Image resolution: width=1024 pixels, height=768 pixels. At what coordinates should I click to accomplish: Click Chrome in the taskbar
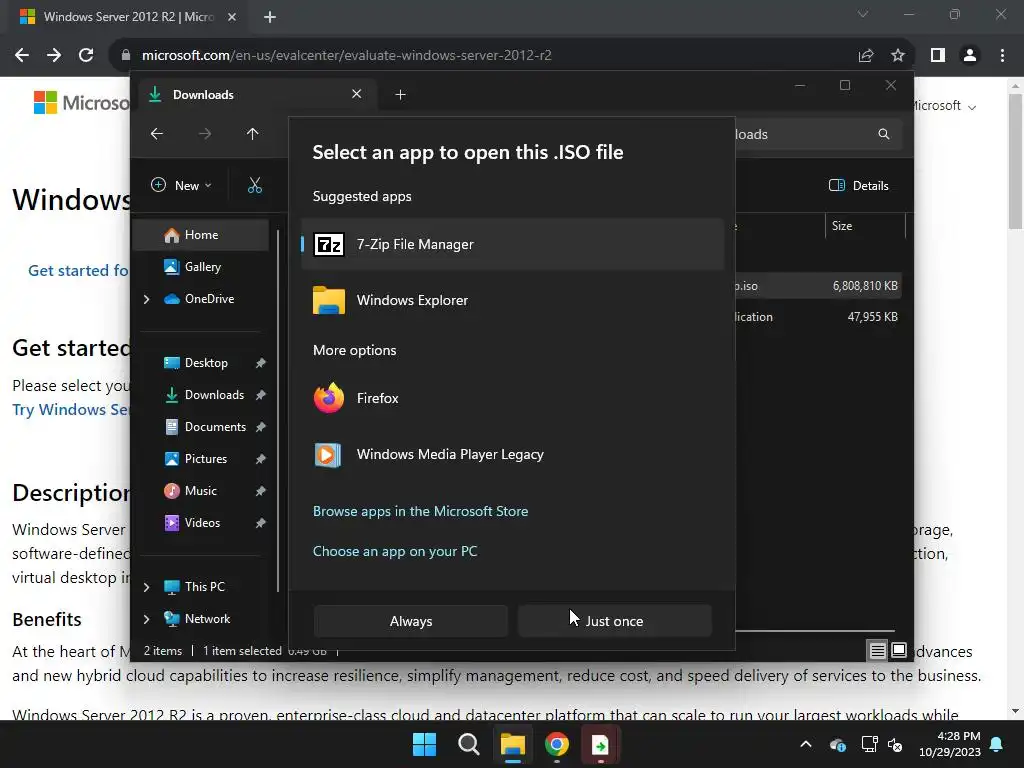point(556,744)
